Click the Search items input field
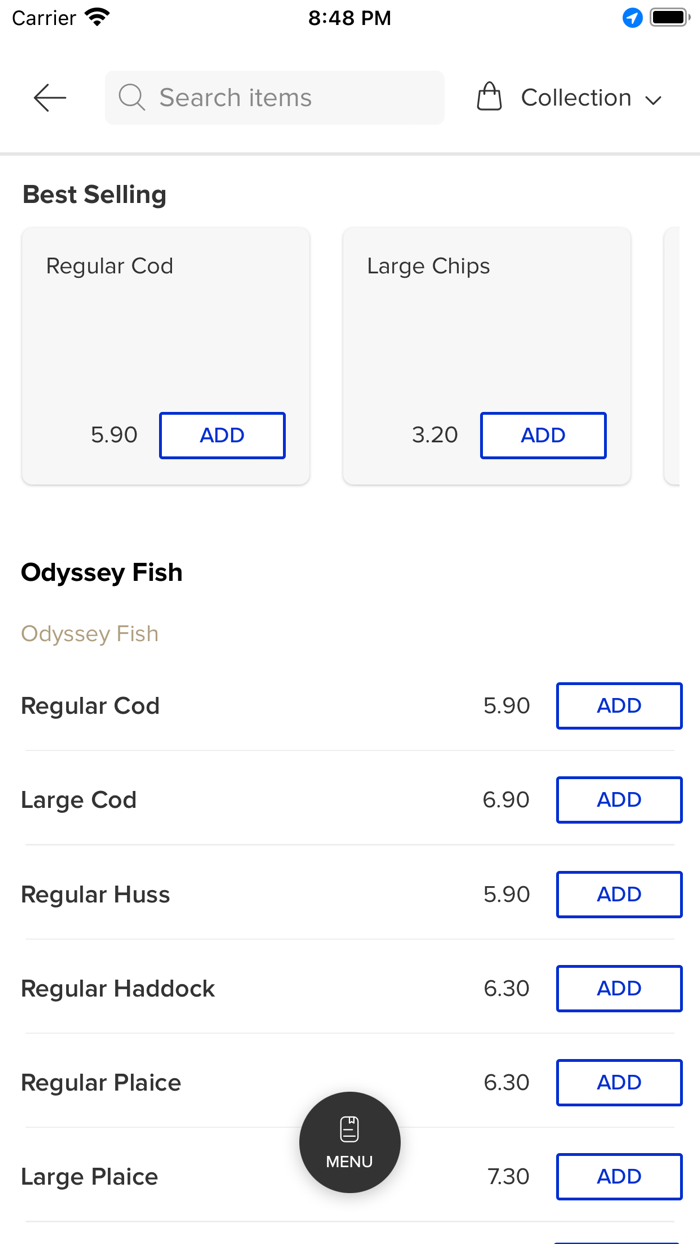The height and width of the screenshot is (1244, 700). click(274, 98)
